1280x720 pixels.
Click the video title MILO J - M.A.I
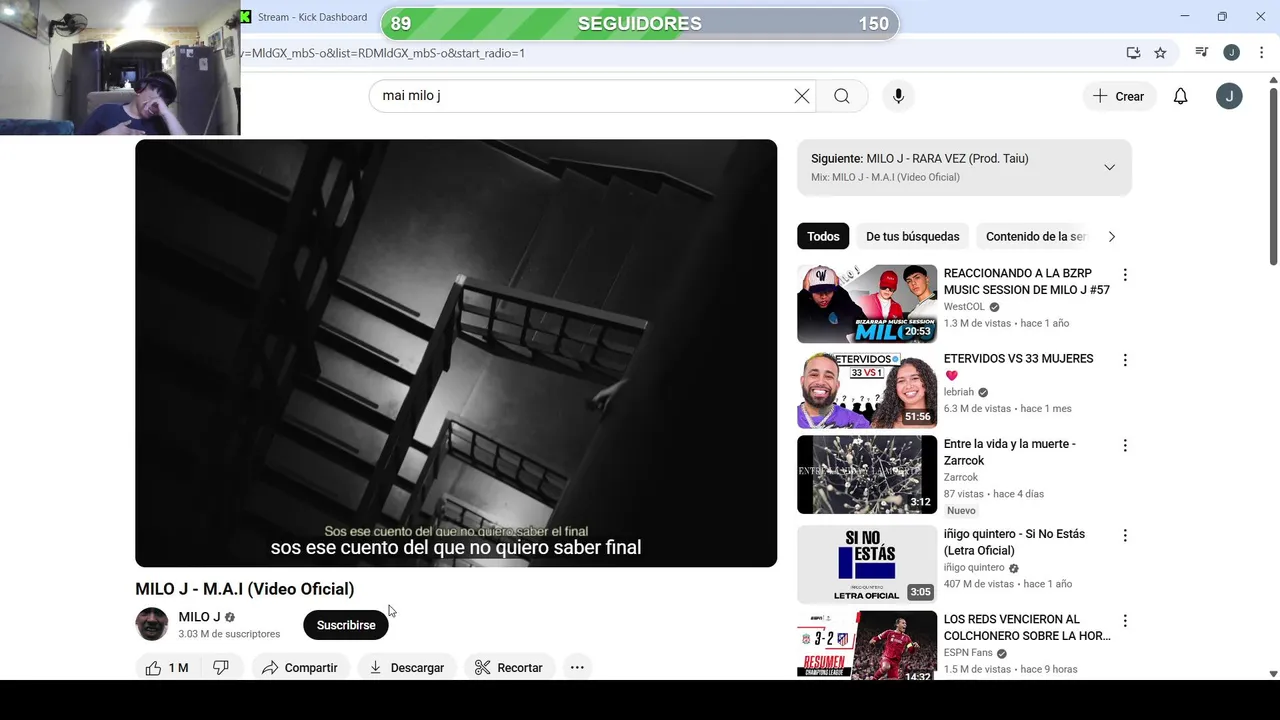point(244,589)
